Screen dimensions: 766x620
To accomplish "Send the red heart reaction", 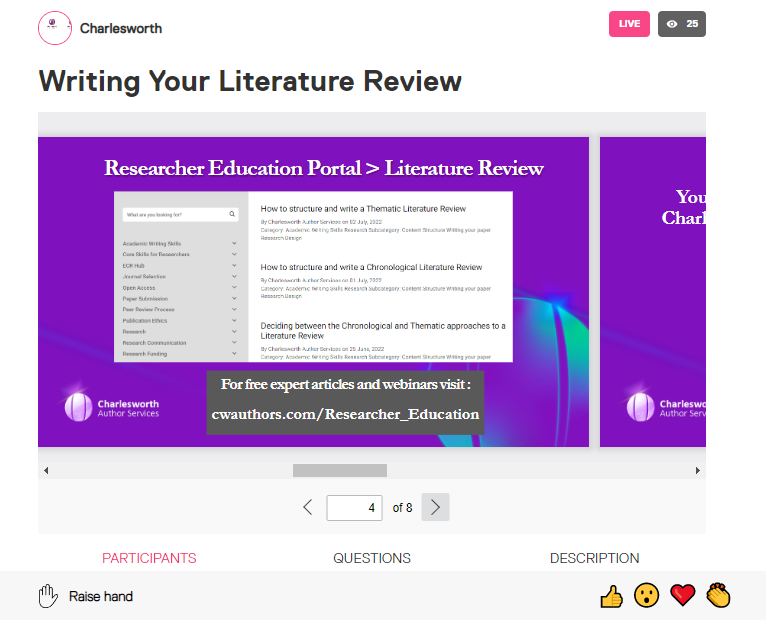I will [682, 596].
